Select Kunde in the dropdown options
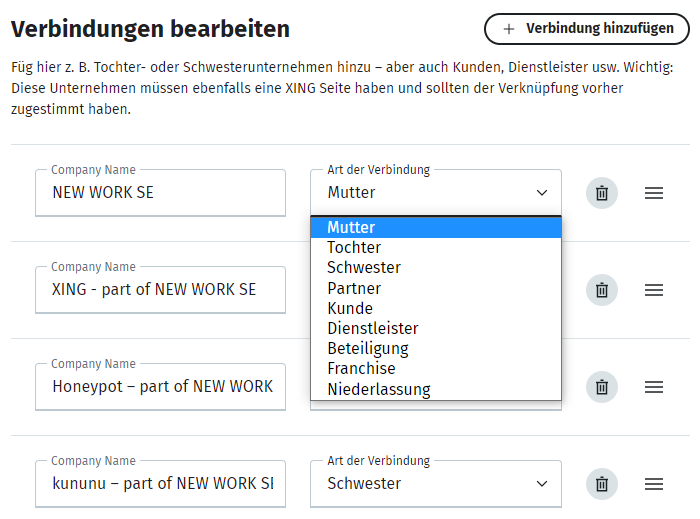Image resolution: width=700 pixels, height=519 pixels. click(350, 308)
